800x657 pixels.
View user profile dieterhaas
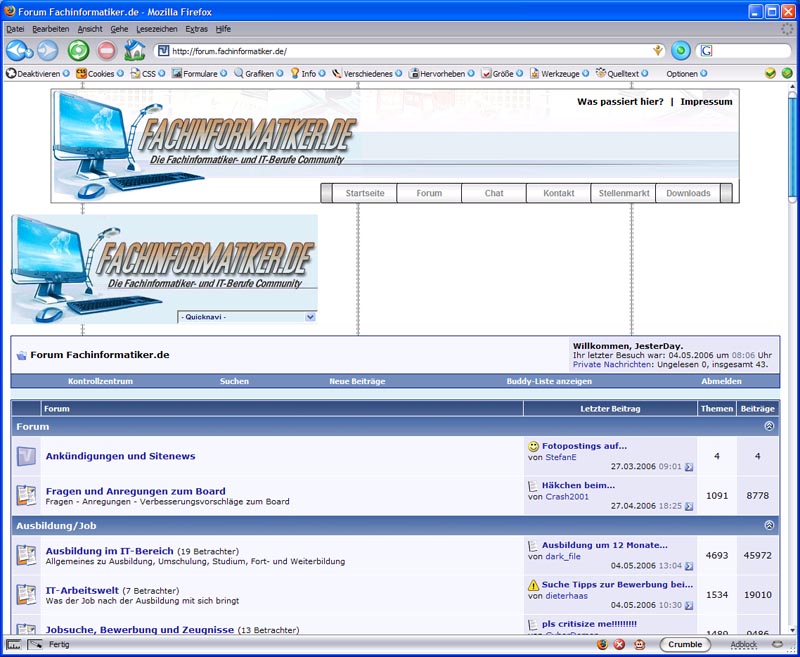(566, 596)
